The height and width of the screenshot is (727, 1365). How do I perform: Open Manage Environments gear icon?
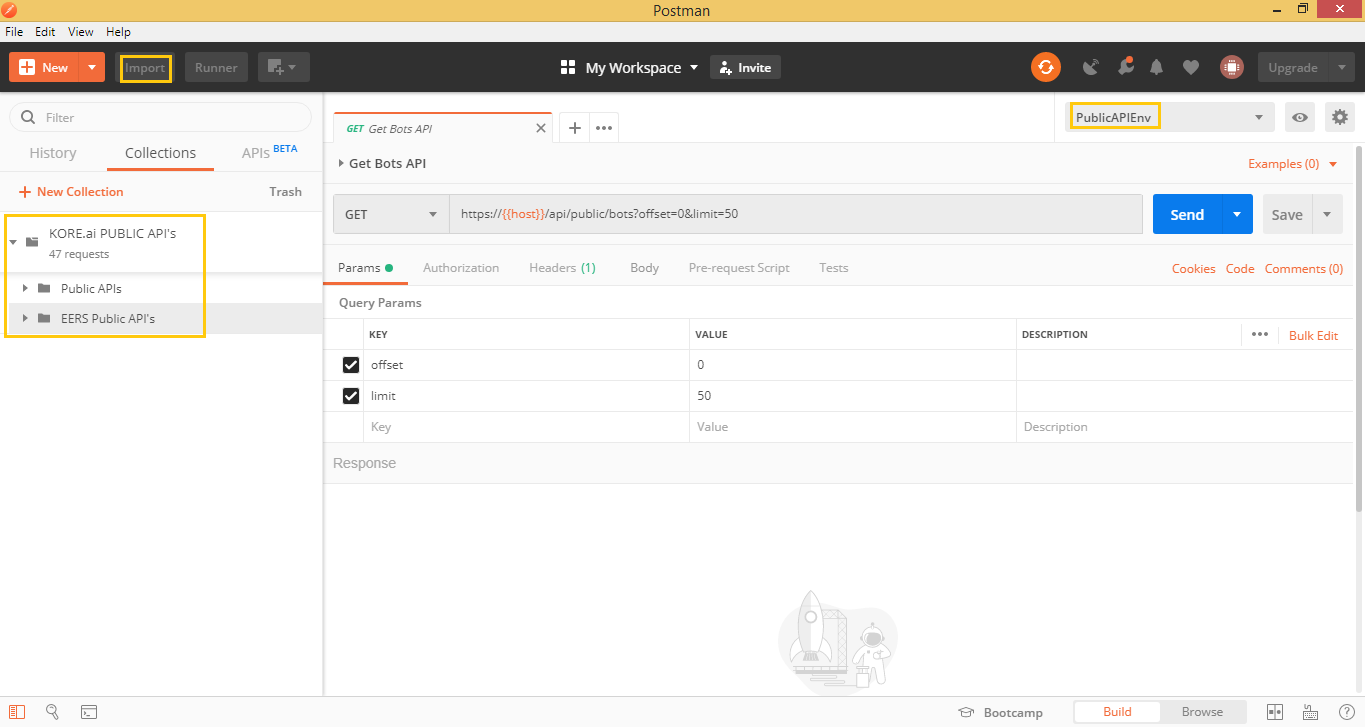tap(1339, 117)
